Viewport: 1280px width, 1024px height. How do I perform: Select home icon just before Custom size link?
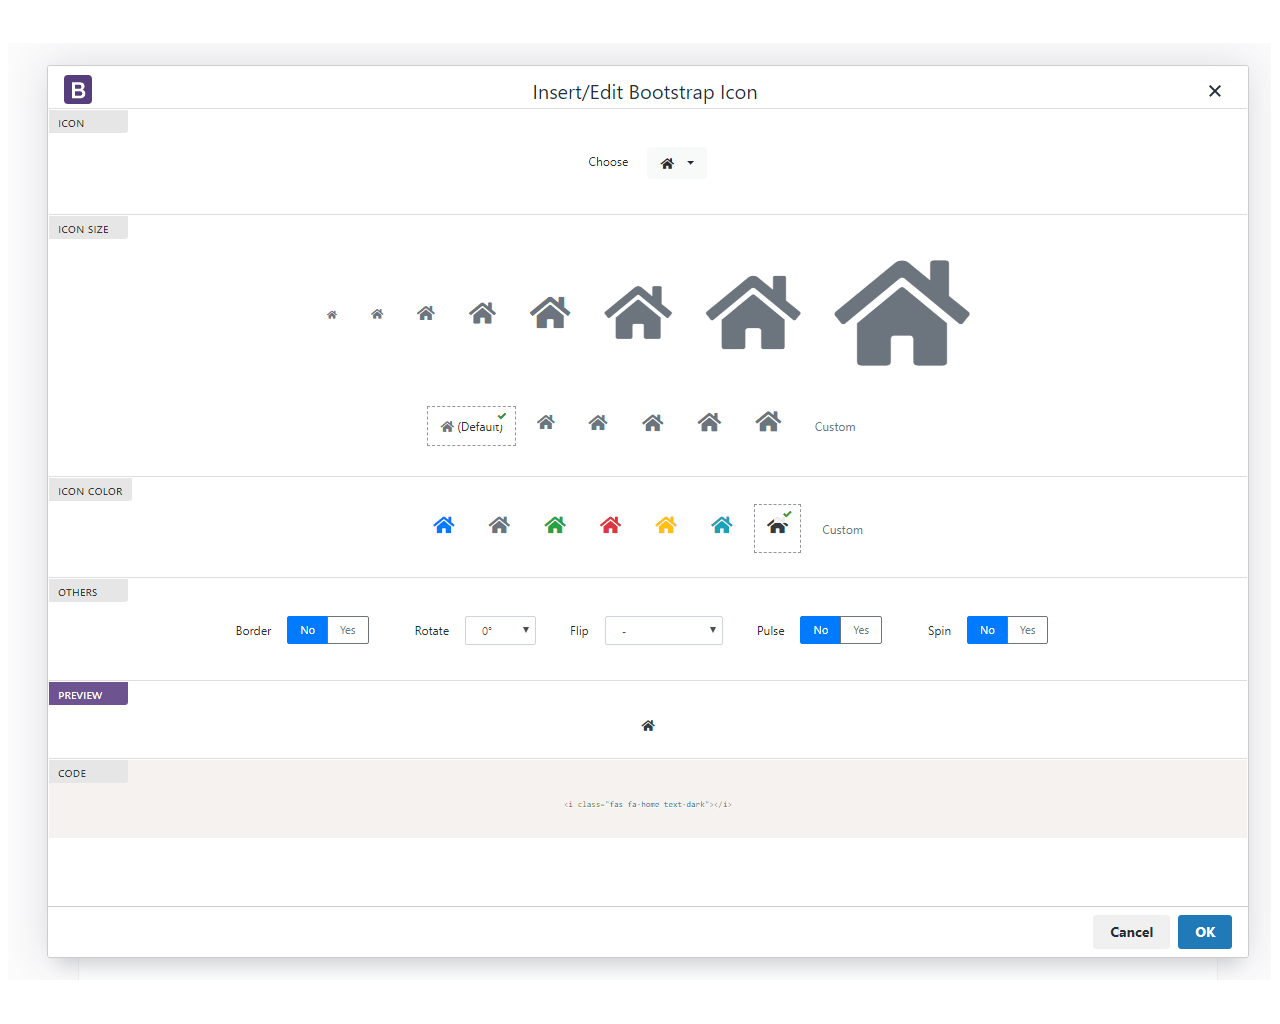click(768, 421)
